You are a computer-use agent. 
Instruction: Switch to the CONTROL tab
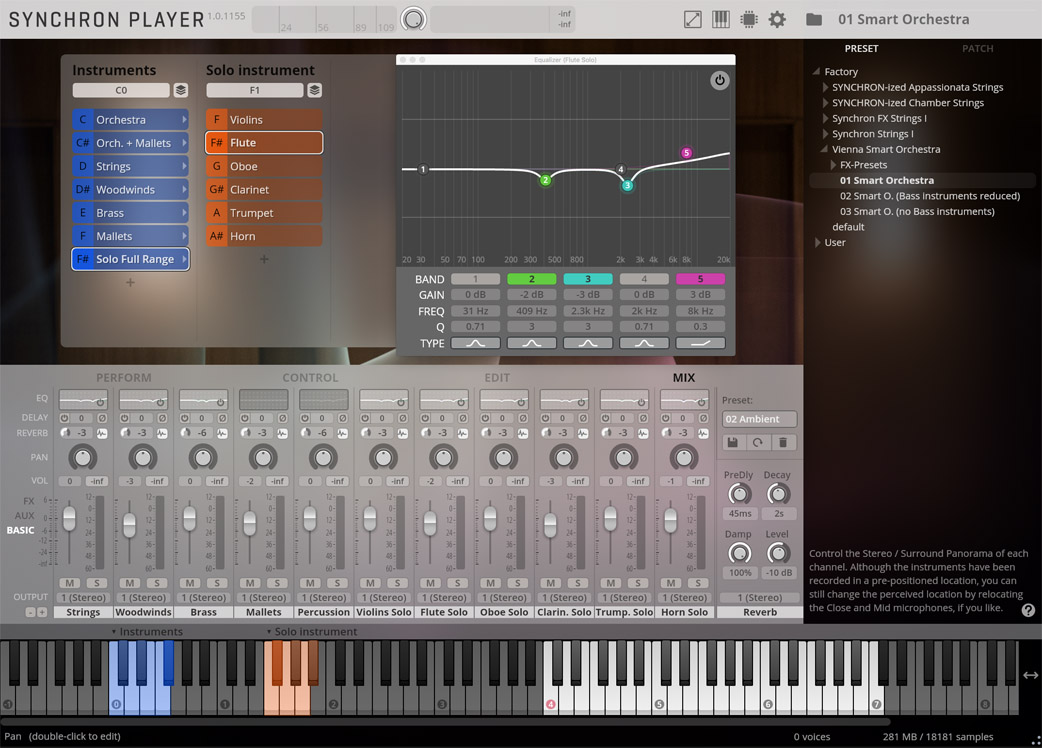tap(310, 378)
